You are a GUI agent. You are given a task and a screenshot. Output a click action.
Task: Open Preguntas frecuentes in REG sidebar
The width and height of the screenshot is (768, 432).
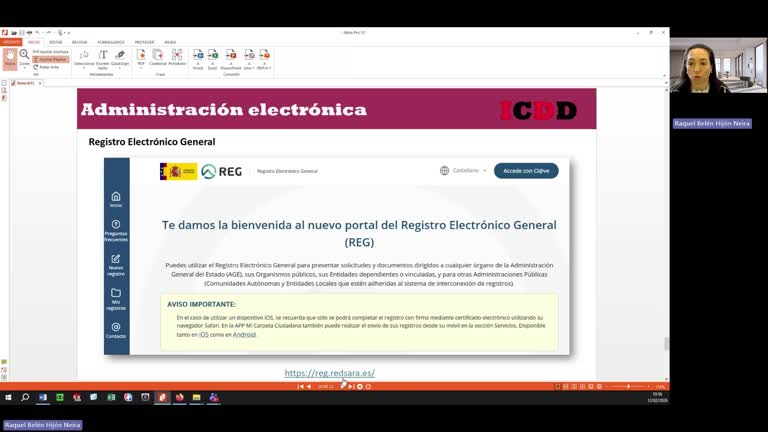tap(116, 231)
